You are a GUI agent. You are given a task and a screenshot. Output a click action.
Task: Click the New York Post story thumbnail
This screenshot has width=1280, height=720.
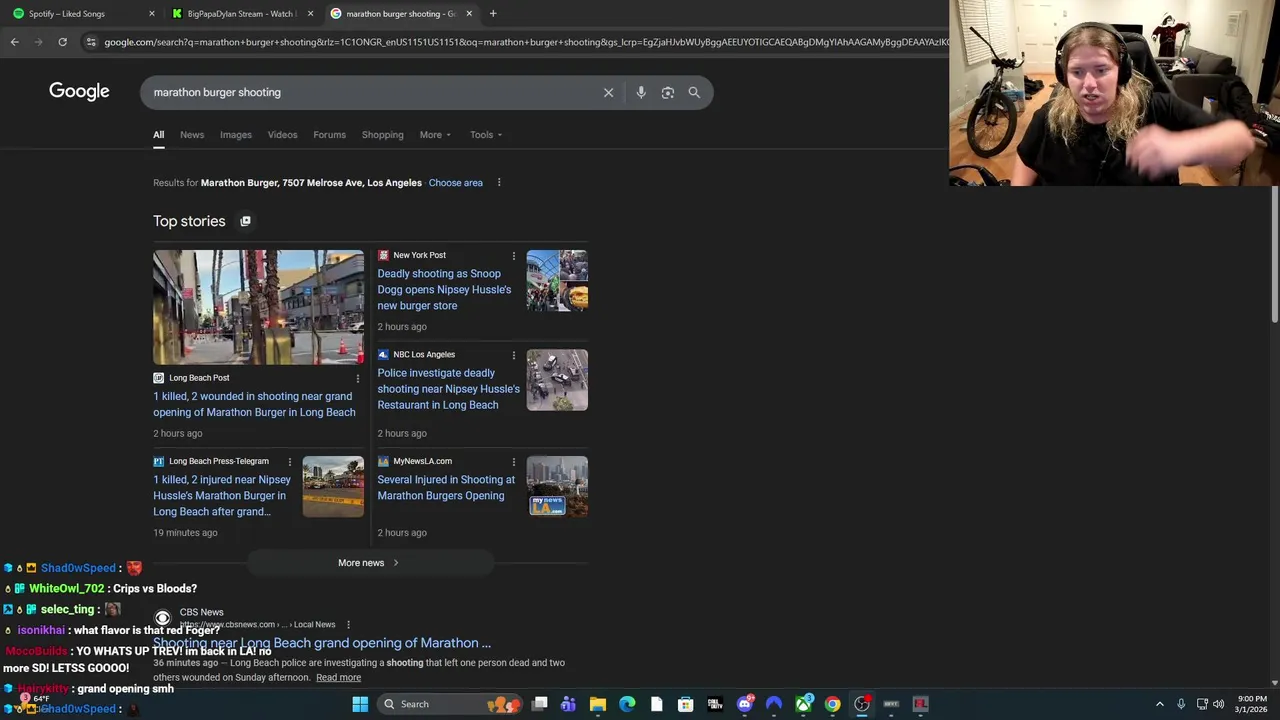coord(557,281)
